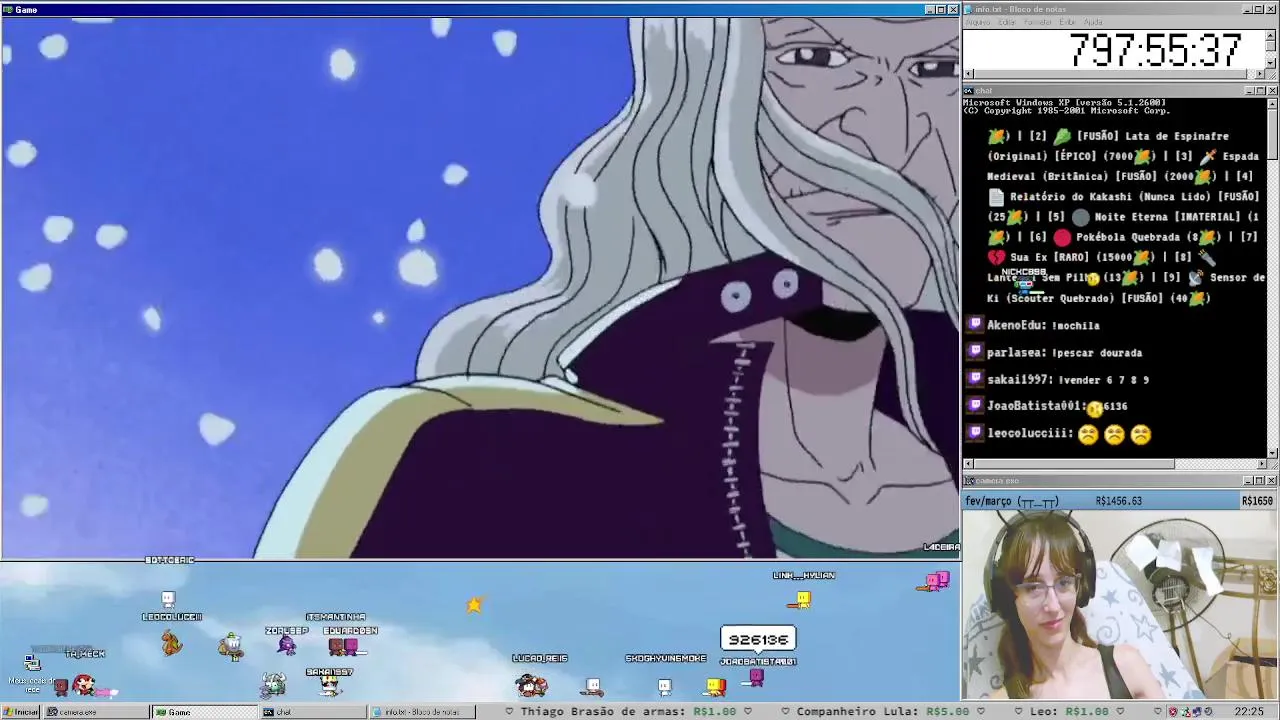
Task: Click spinach leaf icon near Lata de Espinafre
Action: (x=1062, y=136)
